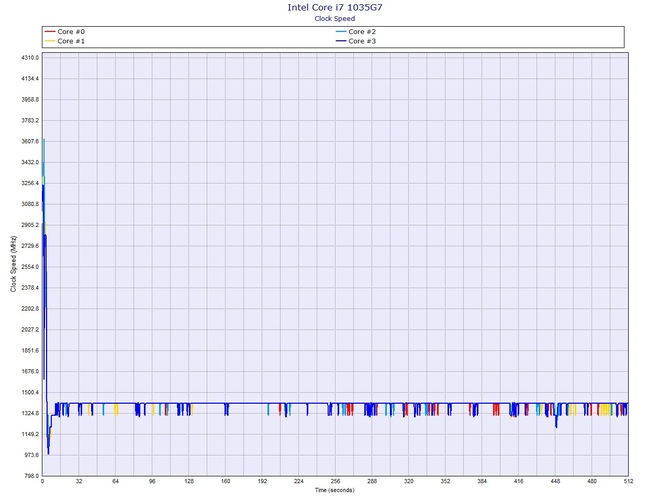670x502 pixels.
Task: Click the Core #1 legend entry
Action: point(65,41)
